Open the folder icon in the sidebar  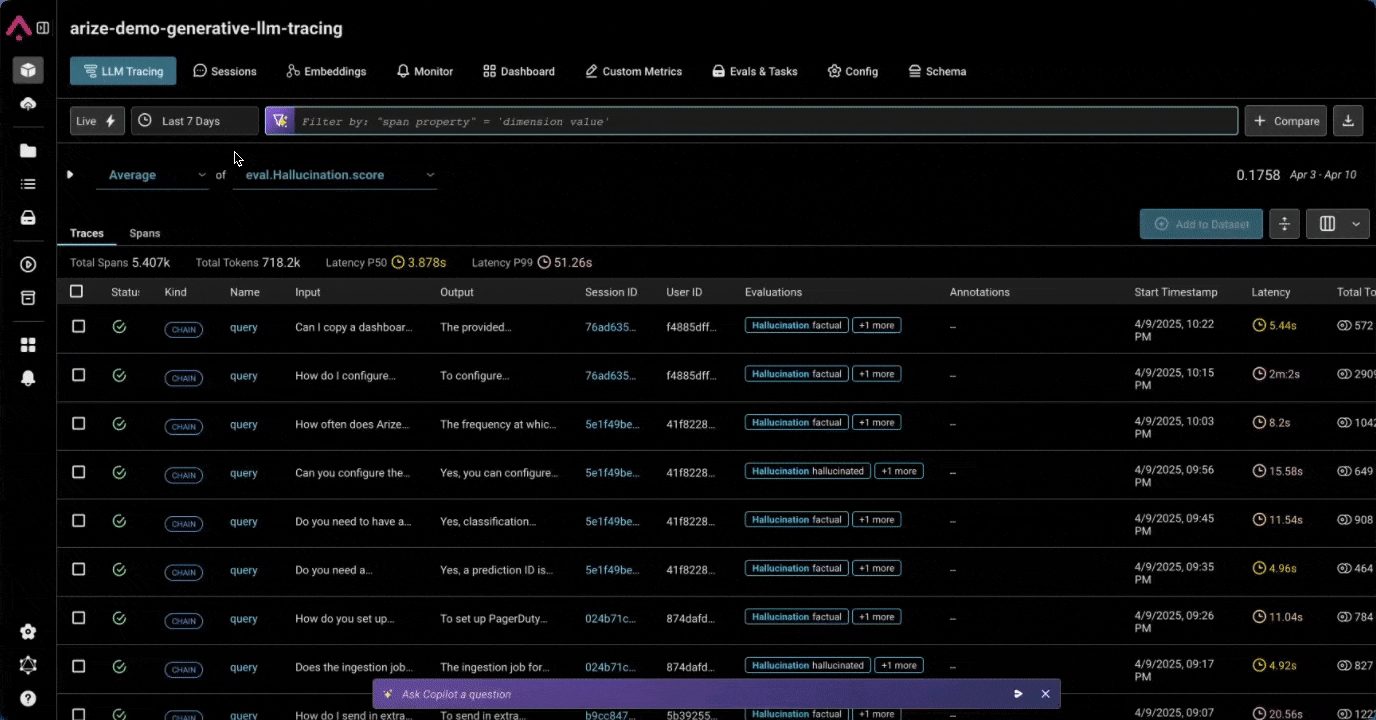[x=28, y=151]
